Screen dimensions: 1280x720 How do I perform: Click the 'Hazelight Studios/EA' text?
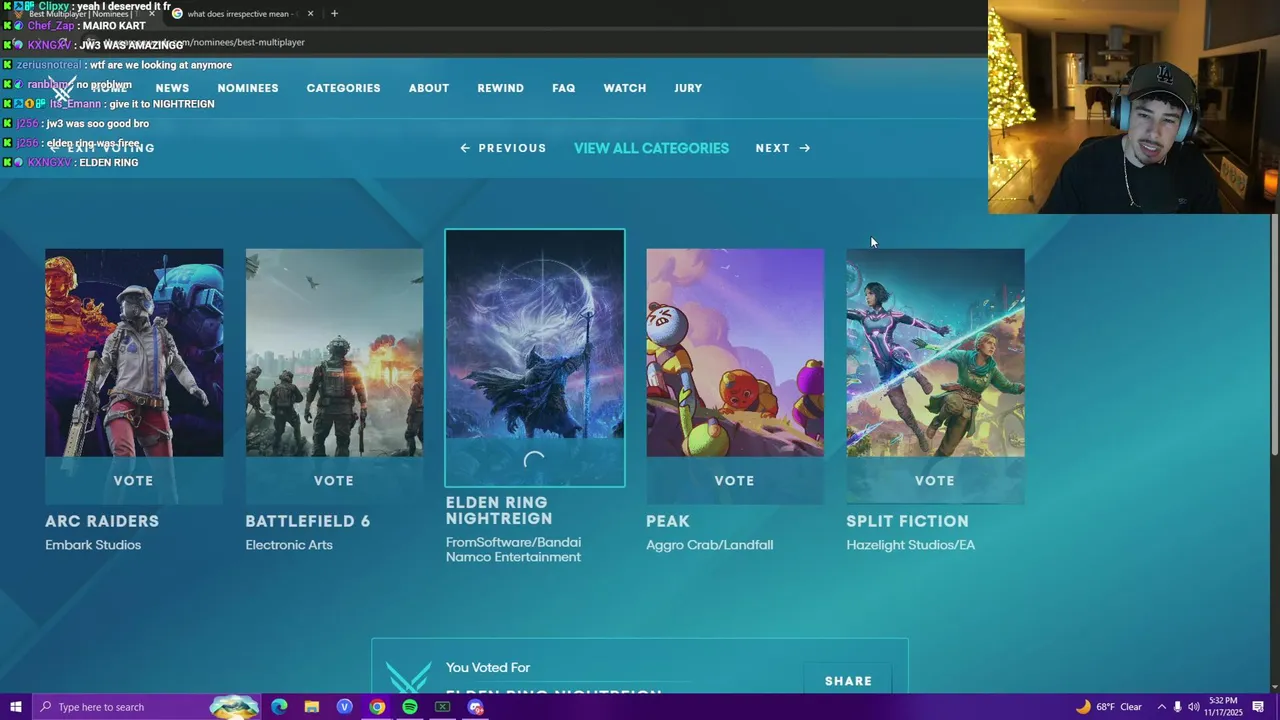tap(911, 545)
